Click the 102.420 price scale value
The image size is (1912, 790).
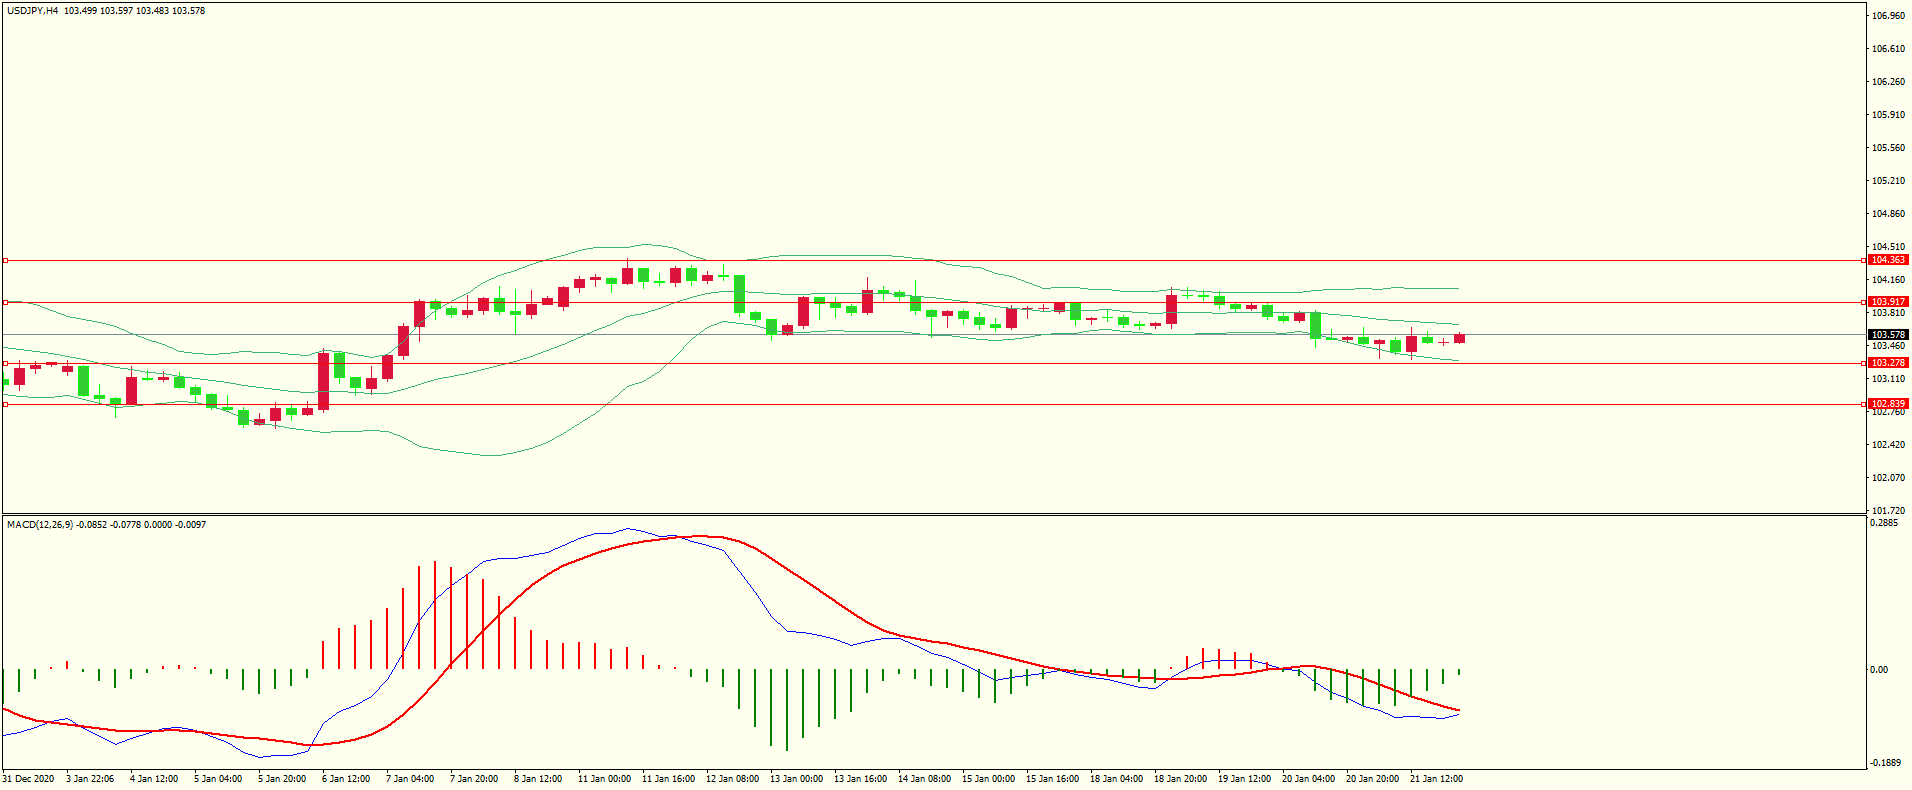[1888, 445]
